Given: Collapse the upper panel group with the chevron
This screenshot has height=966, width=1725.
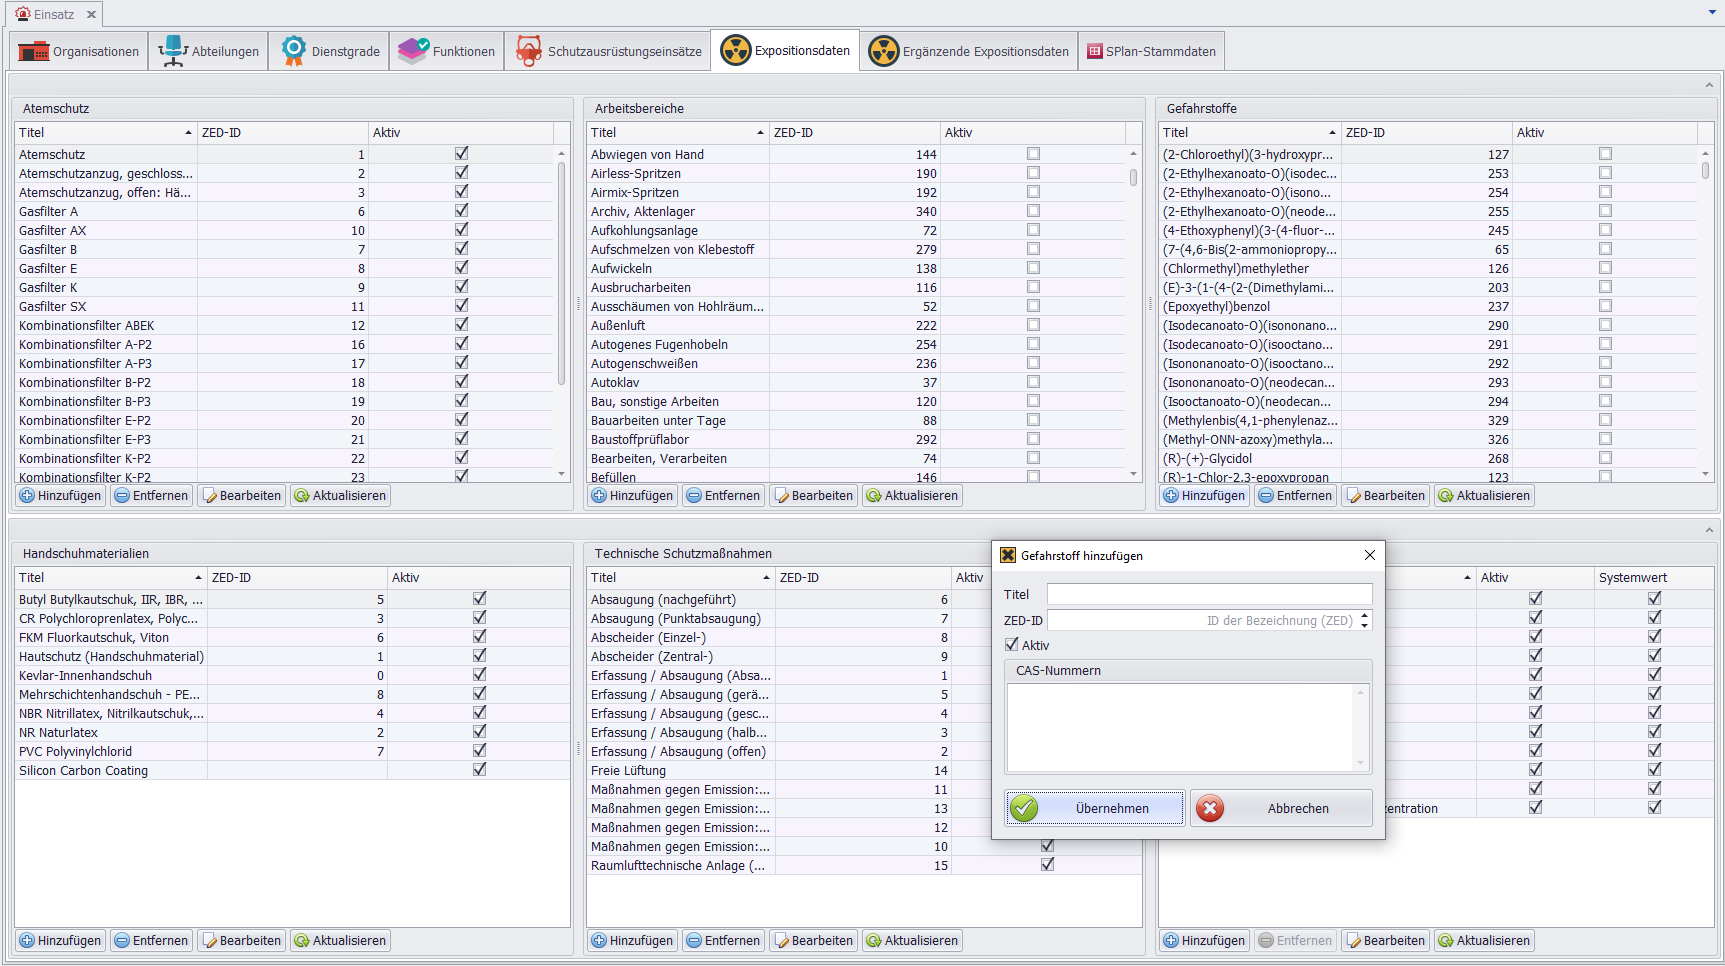Looking at the screenshot, I should click(x=1709, y=85).
